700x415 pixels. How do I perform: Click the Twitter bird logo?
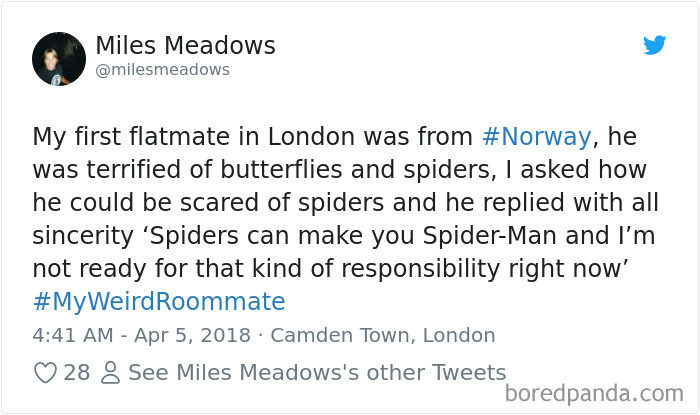point(654,45)
